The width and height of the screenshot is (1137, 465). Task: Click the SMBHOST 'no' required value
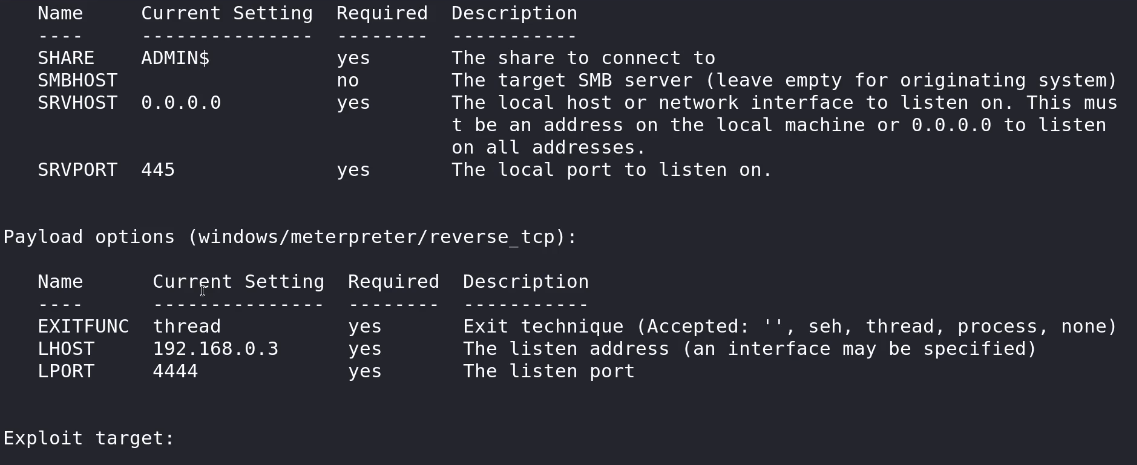coord(348,80)
